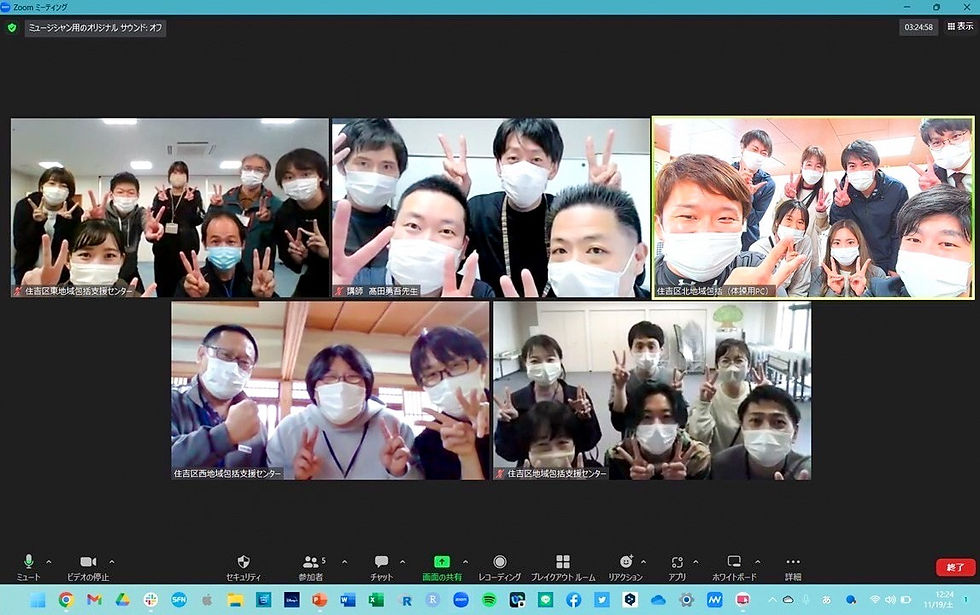Screen dimensions: 980x615
Task: Open Google Chrome from the taskbar
Action: click(x=66, y=600)
